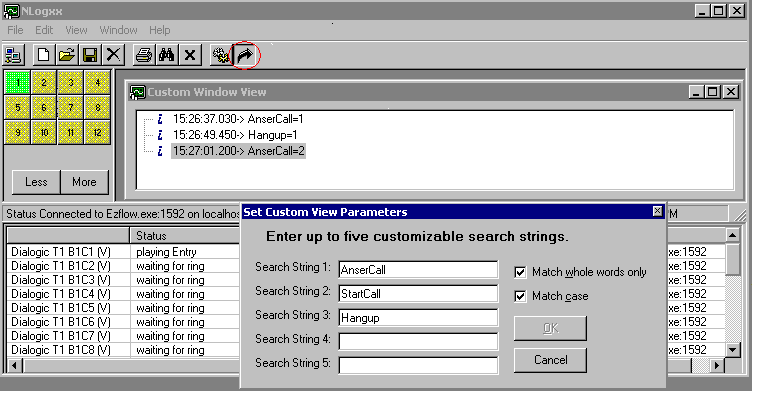Click the Less button
Image resolution: width=758 pixels, height=396 pixels.
pos(36,182)
